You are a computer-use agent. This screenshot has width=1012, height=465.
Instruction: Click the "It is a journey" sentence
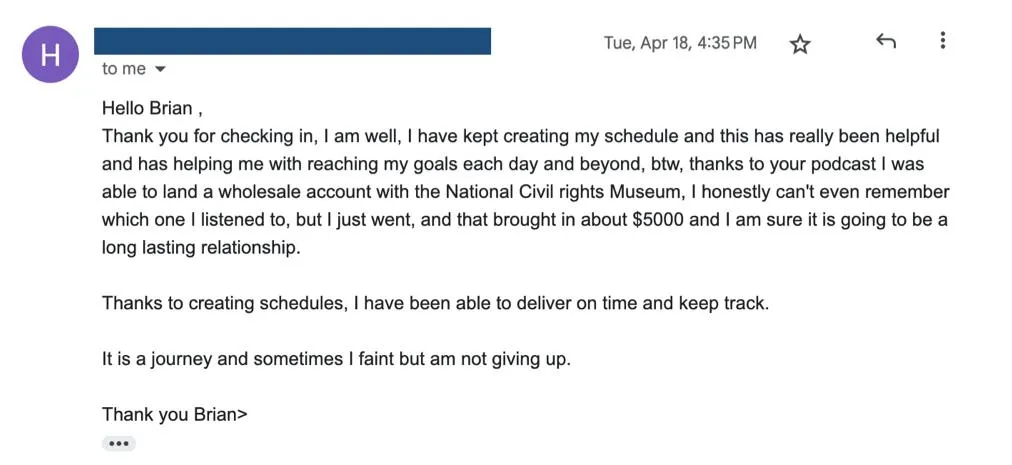336,358
